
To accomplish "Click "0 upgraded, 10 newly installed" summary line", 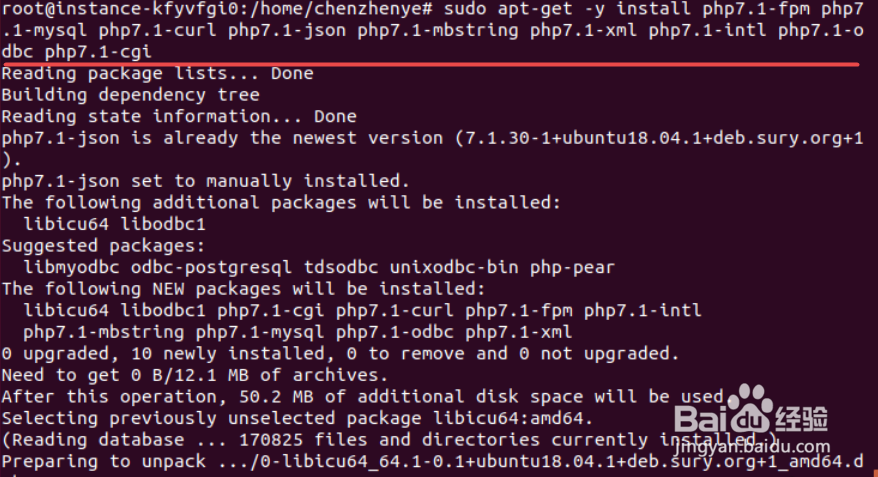I will pos(340,353).
